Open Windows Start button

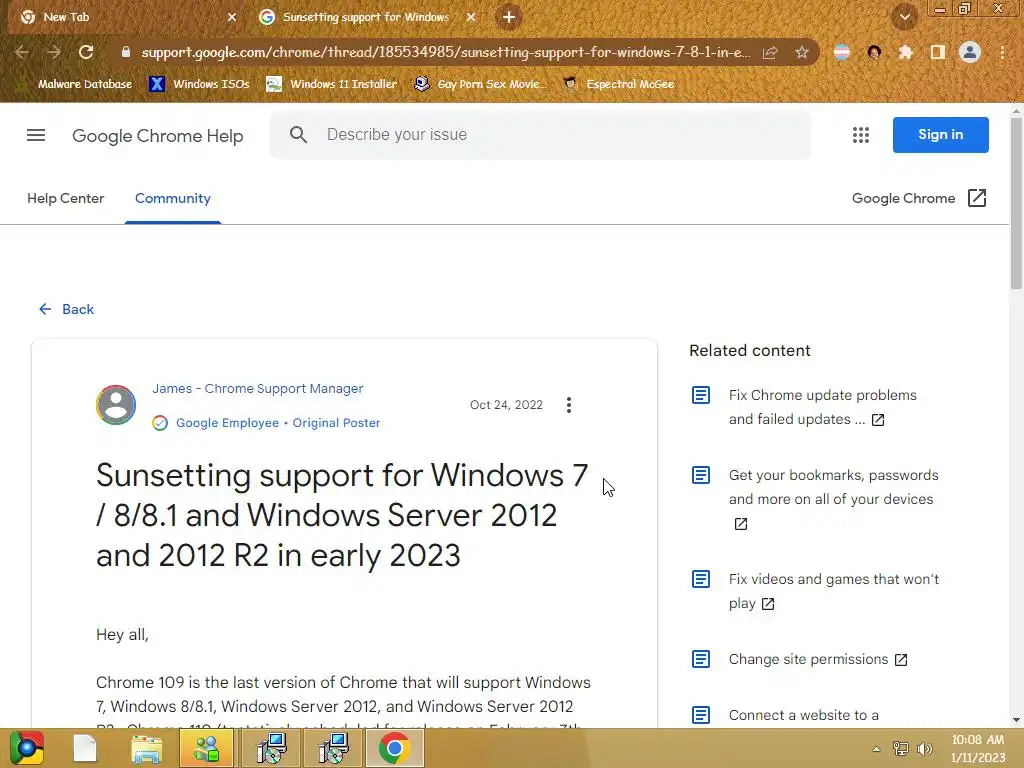pos(27,748)
